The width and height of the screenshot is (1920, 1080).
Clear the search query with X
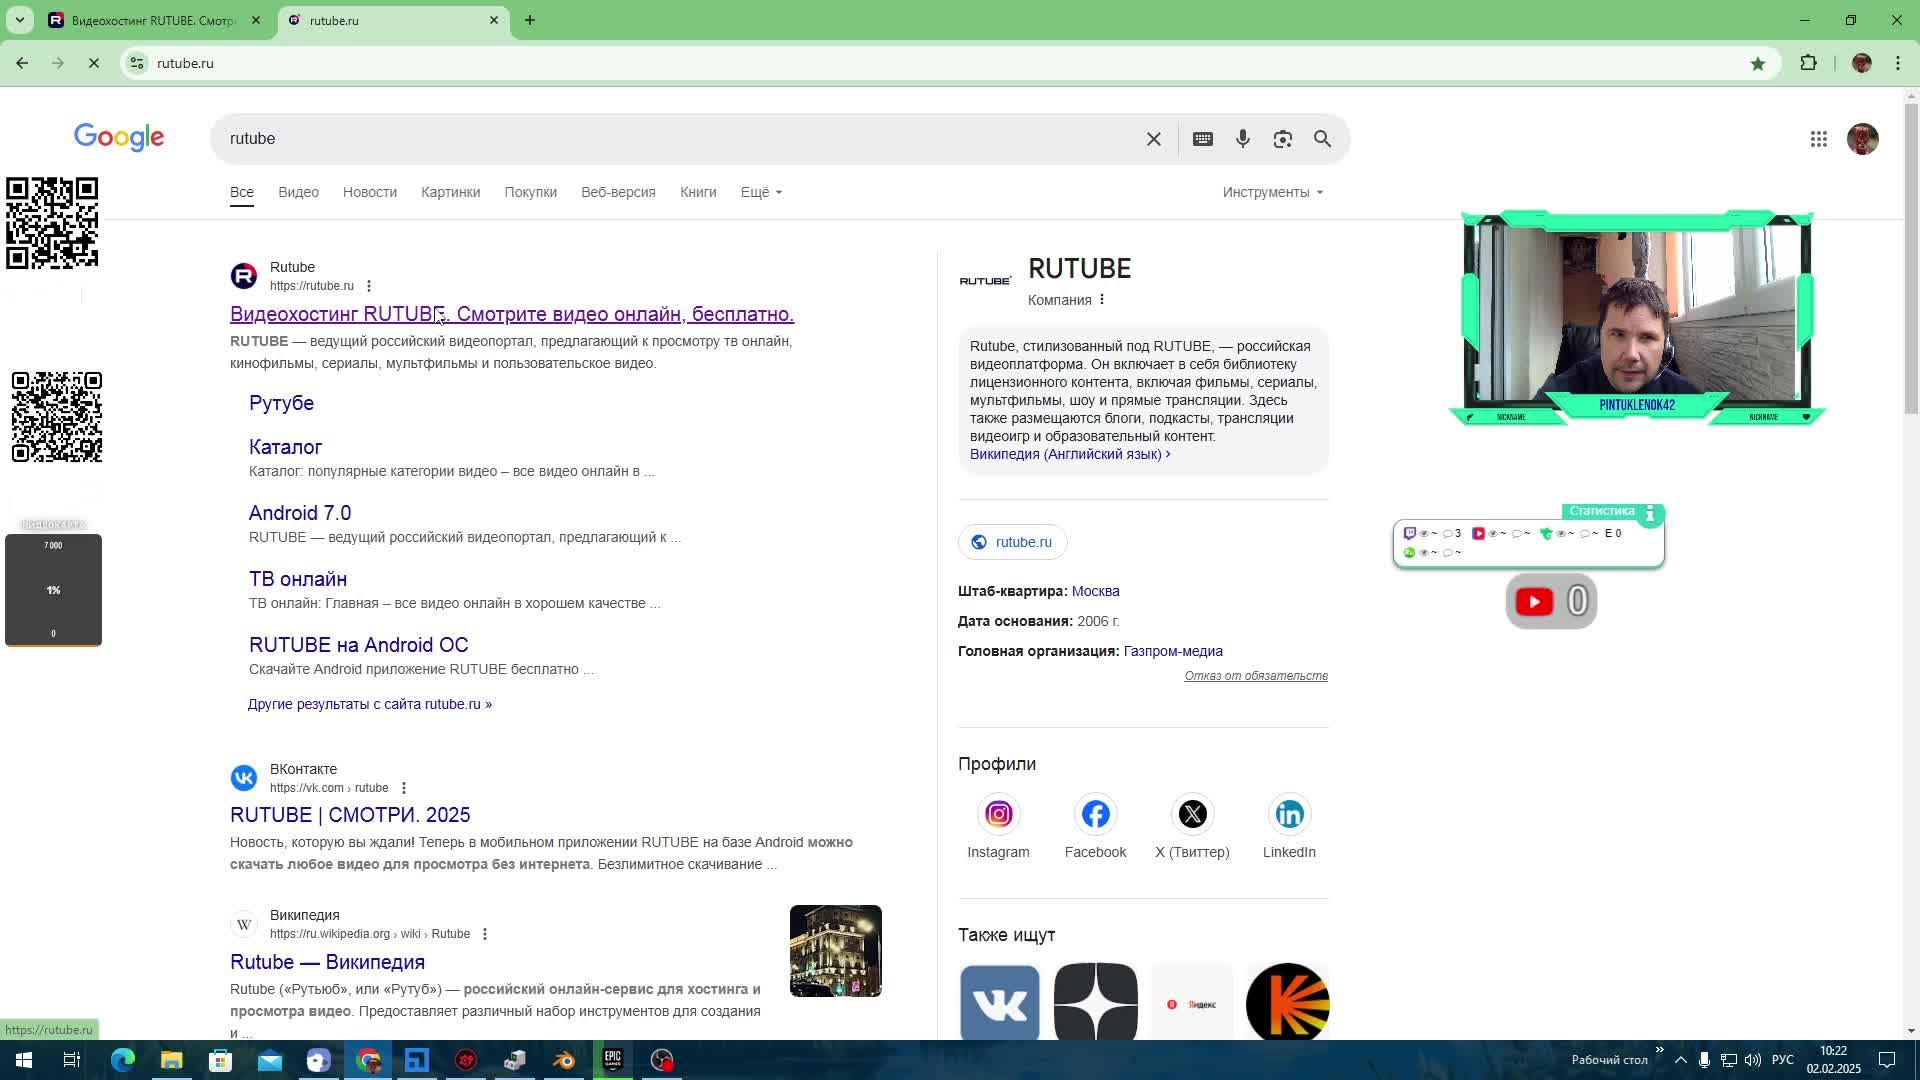tap(1154, 139)
